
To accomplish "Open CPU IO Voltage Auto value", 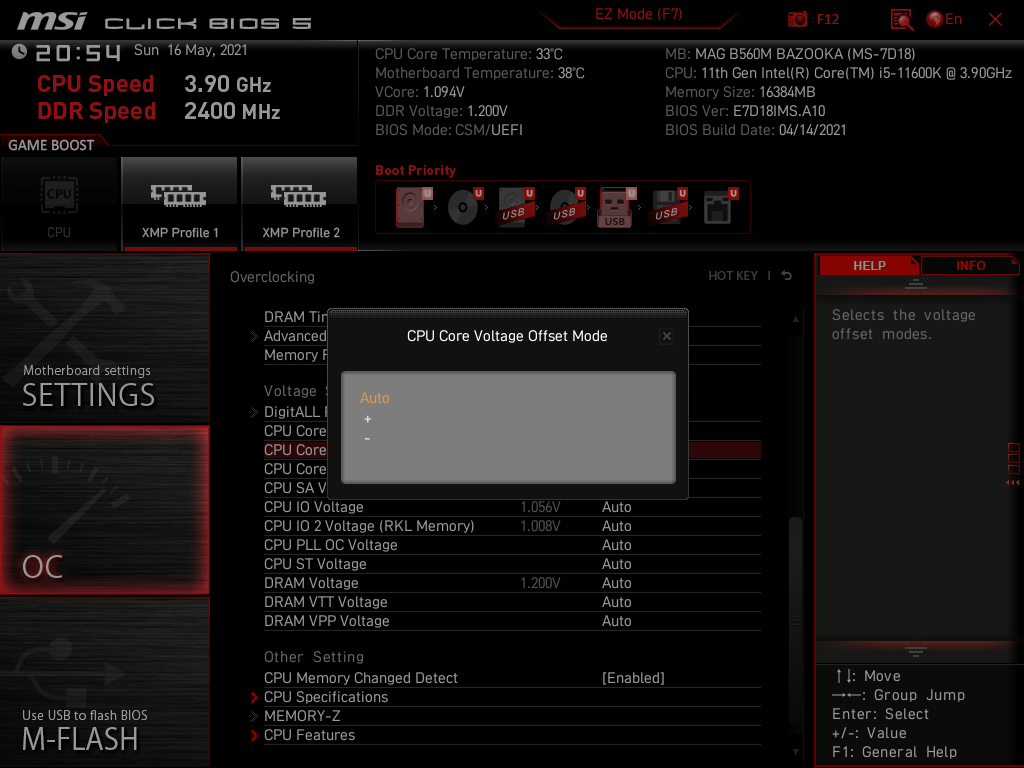I will coord(616,507).
